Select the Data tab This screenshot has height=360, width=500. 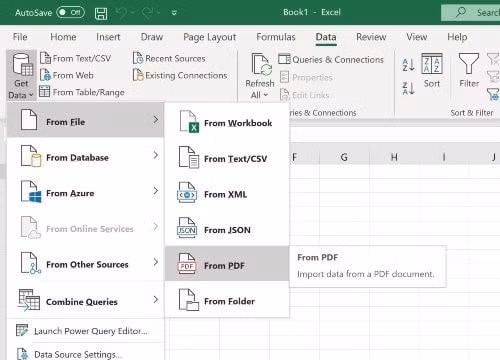(x=326, y=37)
